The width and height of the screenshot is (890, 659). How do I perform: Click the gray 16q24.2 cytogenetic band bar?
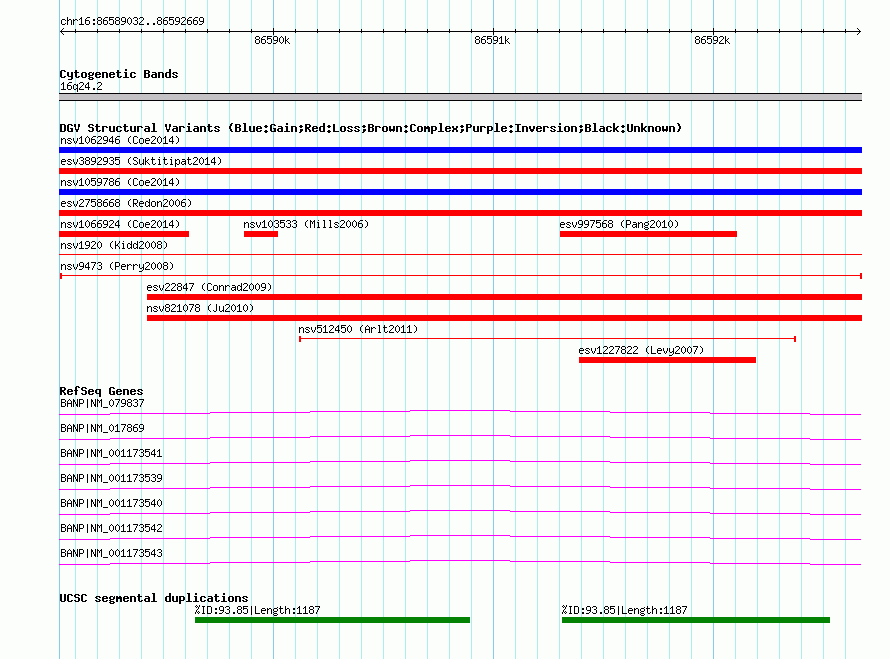460,97
